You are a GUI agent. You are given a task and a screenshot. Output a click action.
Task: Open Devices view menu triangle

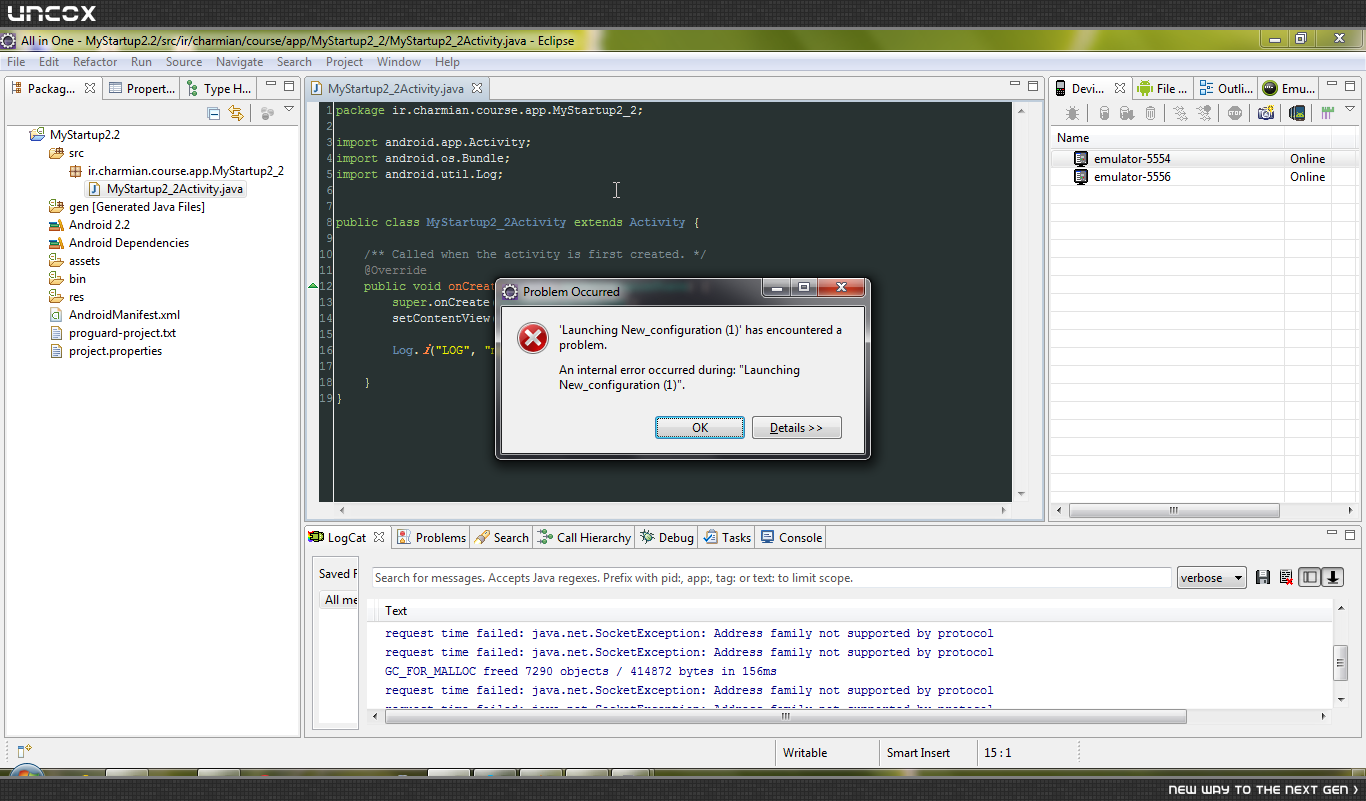point(1350,110)
